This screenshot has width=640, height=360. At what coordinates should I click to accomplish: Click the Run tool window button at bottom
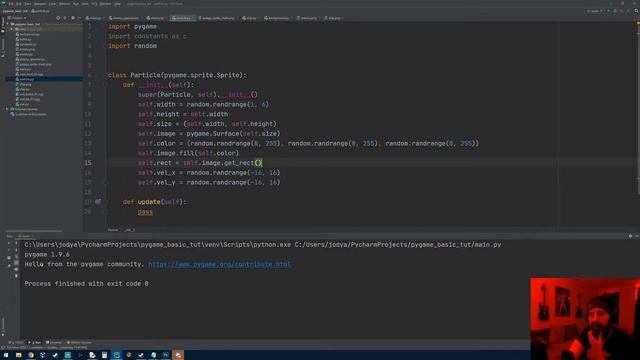tap(35, 342)
